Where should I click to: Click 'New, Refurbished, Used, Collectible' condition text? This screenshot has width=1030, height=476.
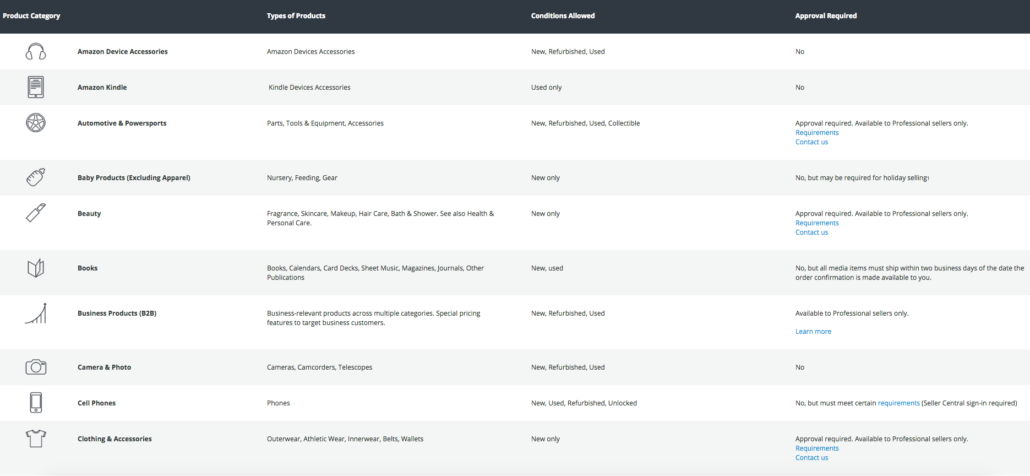585,123
